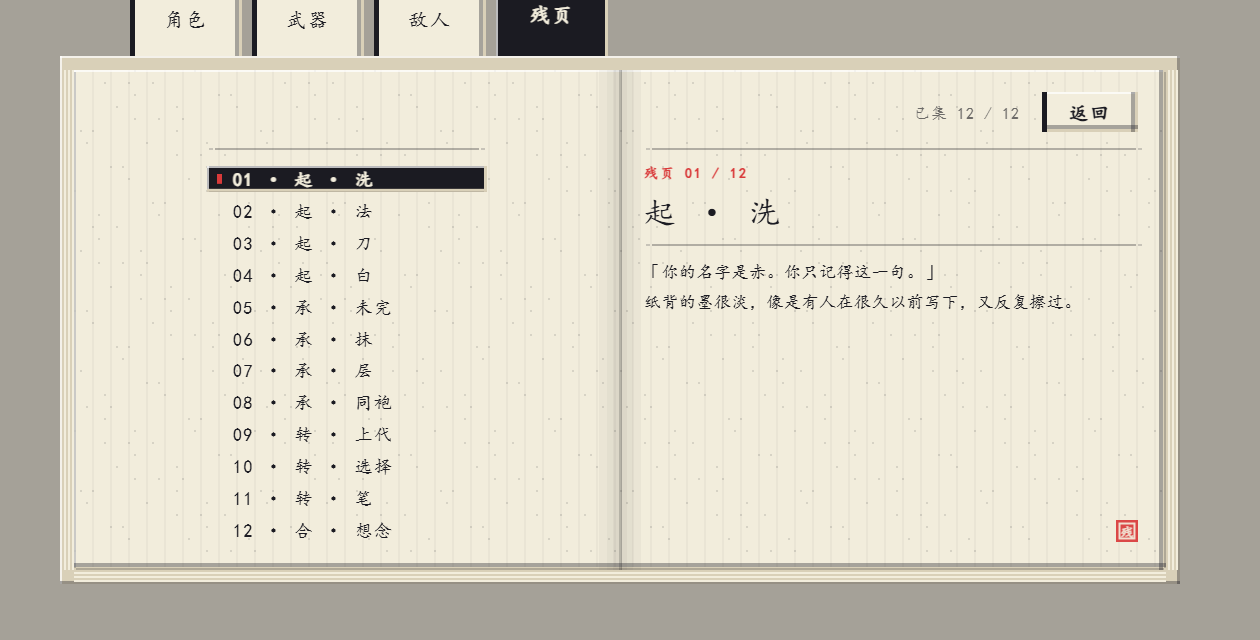Select the 残页 tab
Image resolution: width=1260 pixels, height=640 pixels.
tap(551, 27)
